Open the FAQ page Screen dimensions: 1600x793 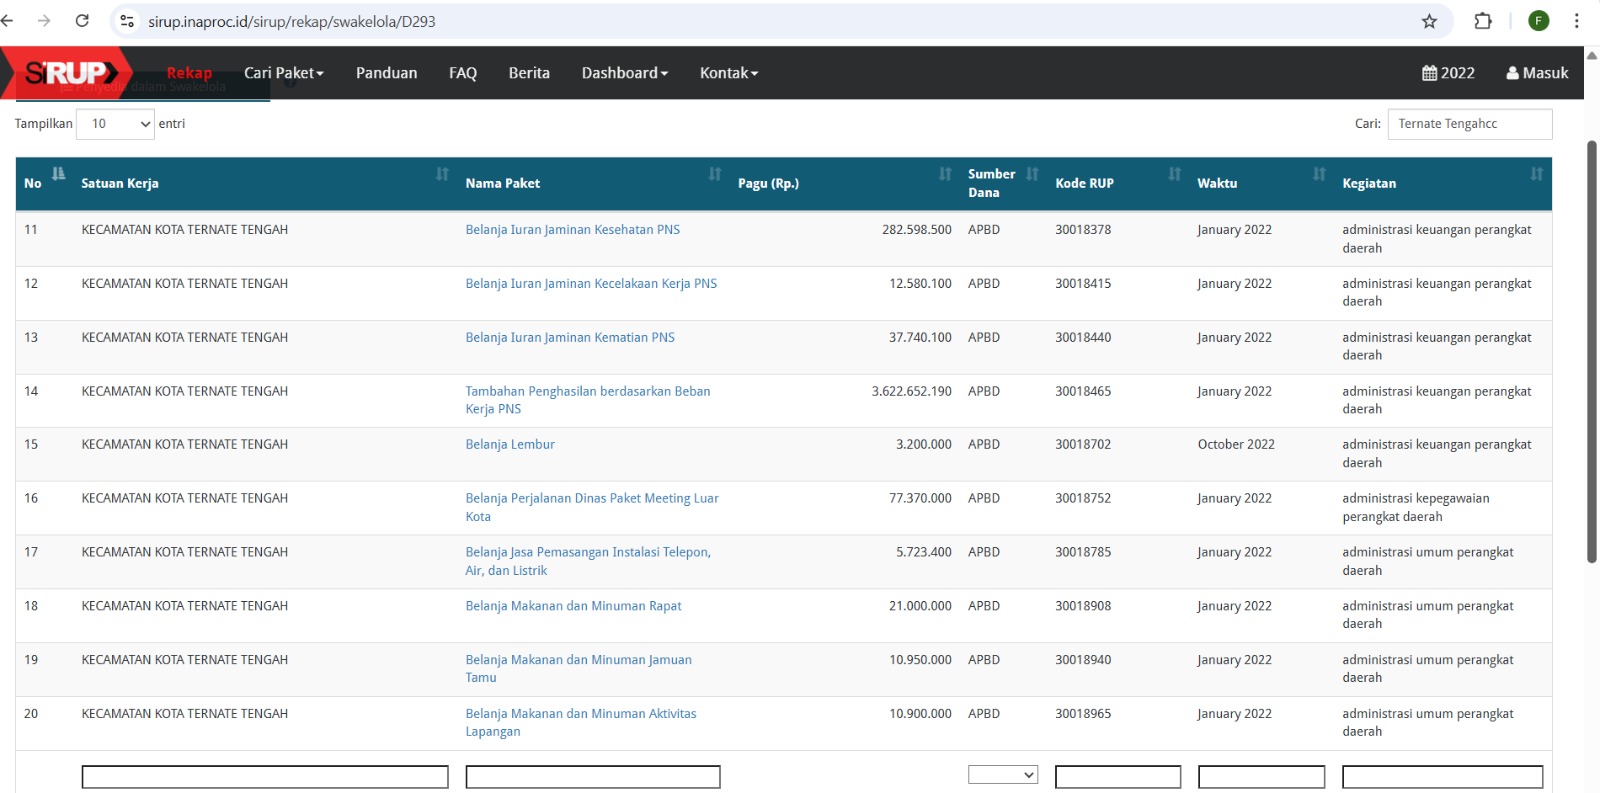(462, 73)
